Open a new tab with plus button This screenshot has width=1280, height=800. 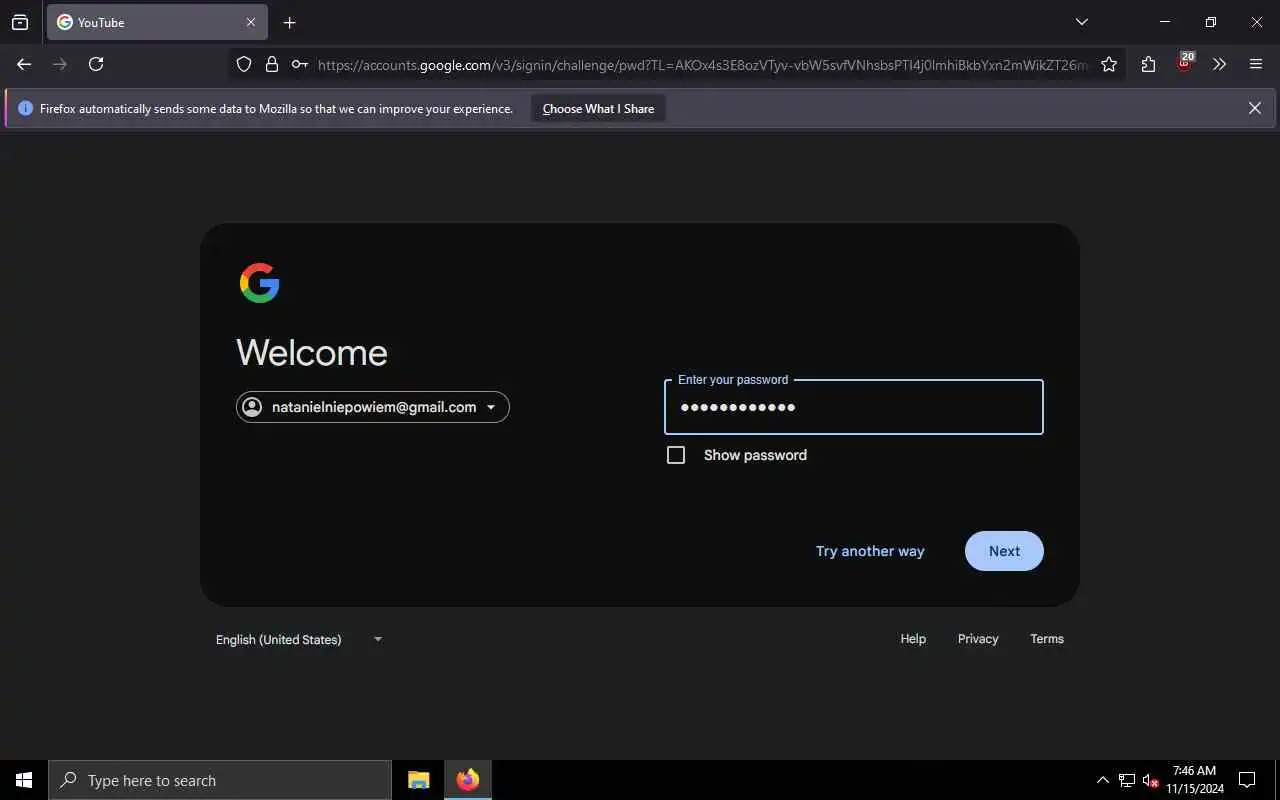(x=290, y=22)
